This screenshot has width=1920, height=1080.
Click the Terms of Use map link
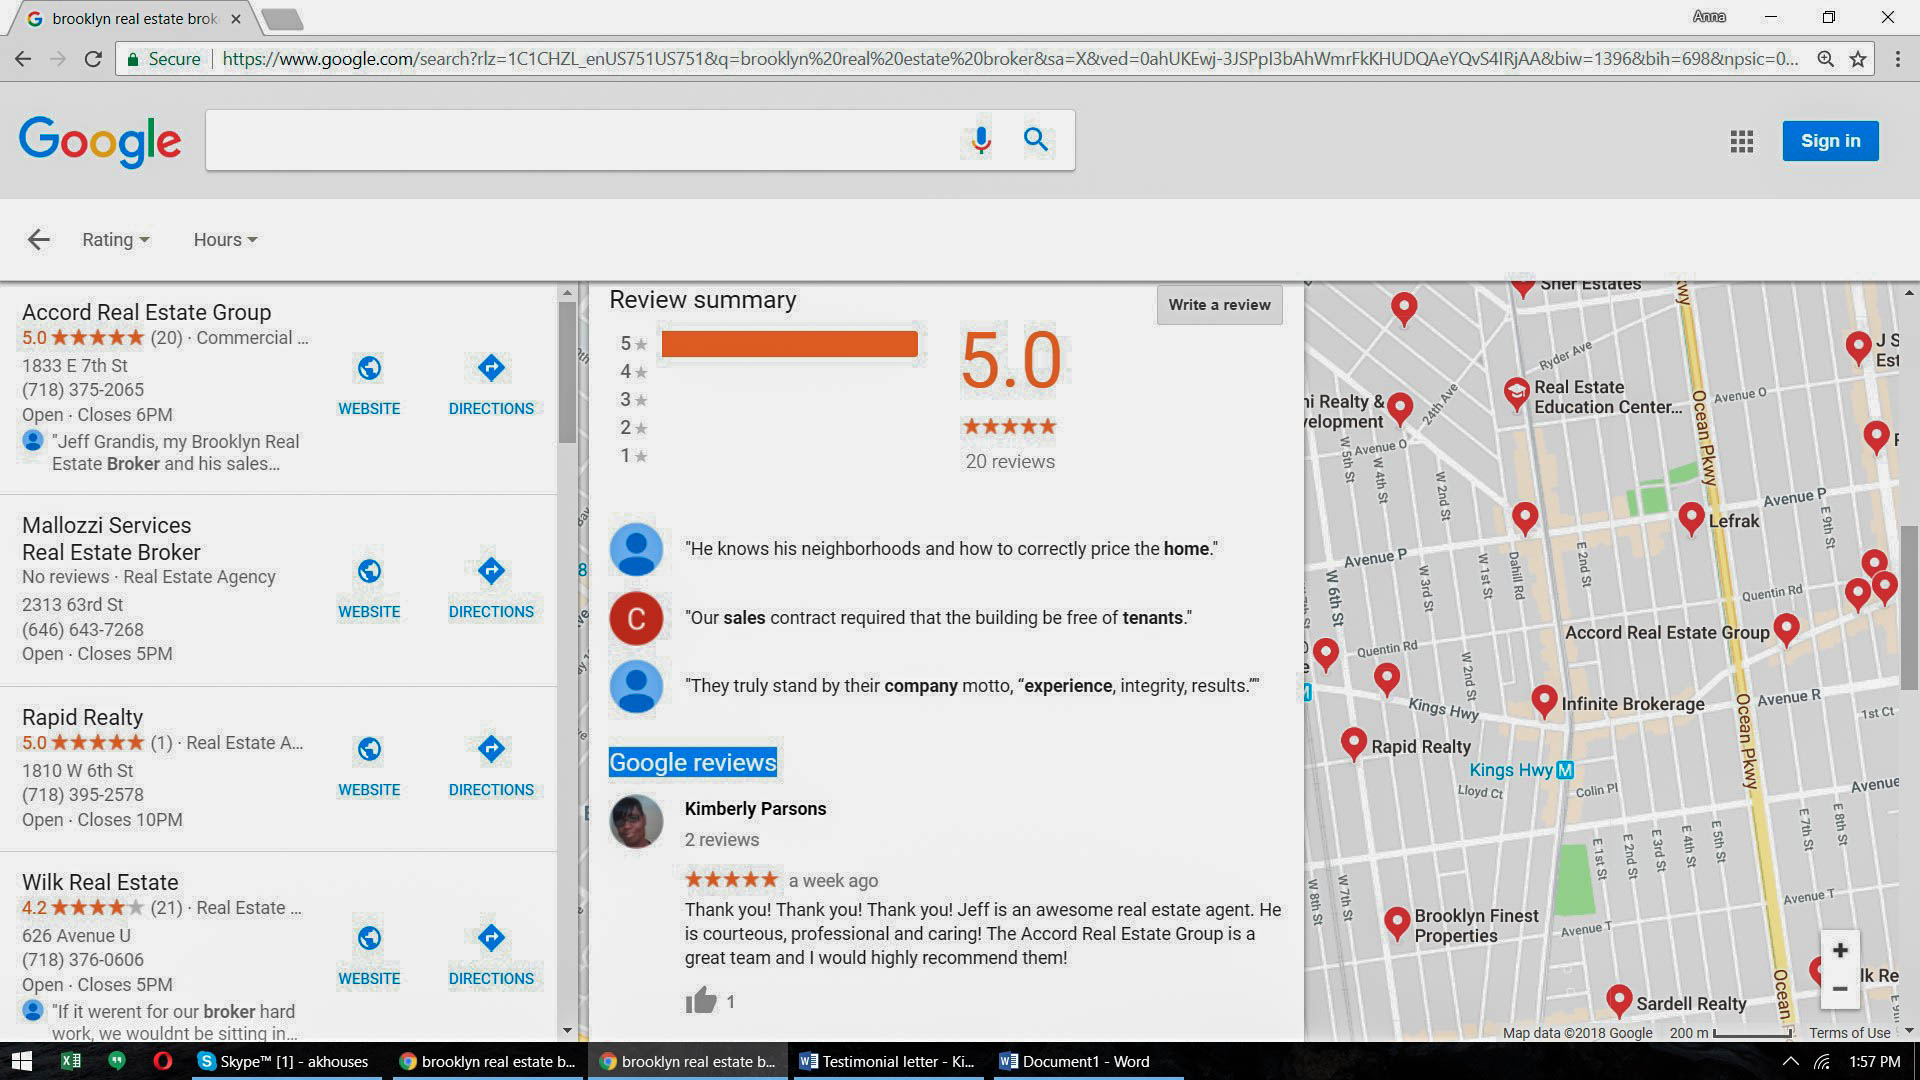(1849, 1033)
